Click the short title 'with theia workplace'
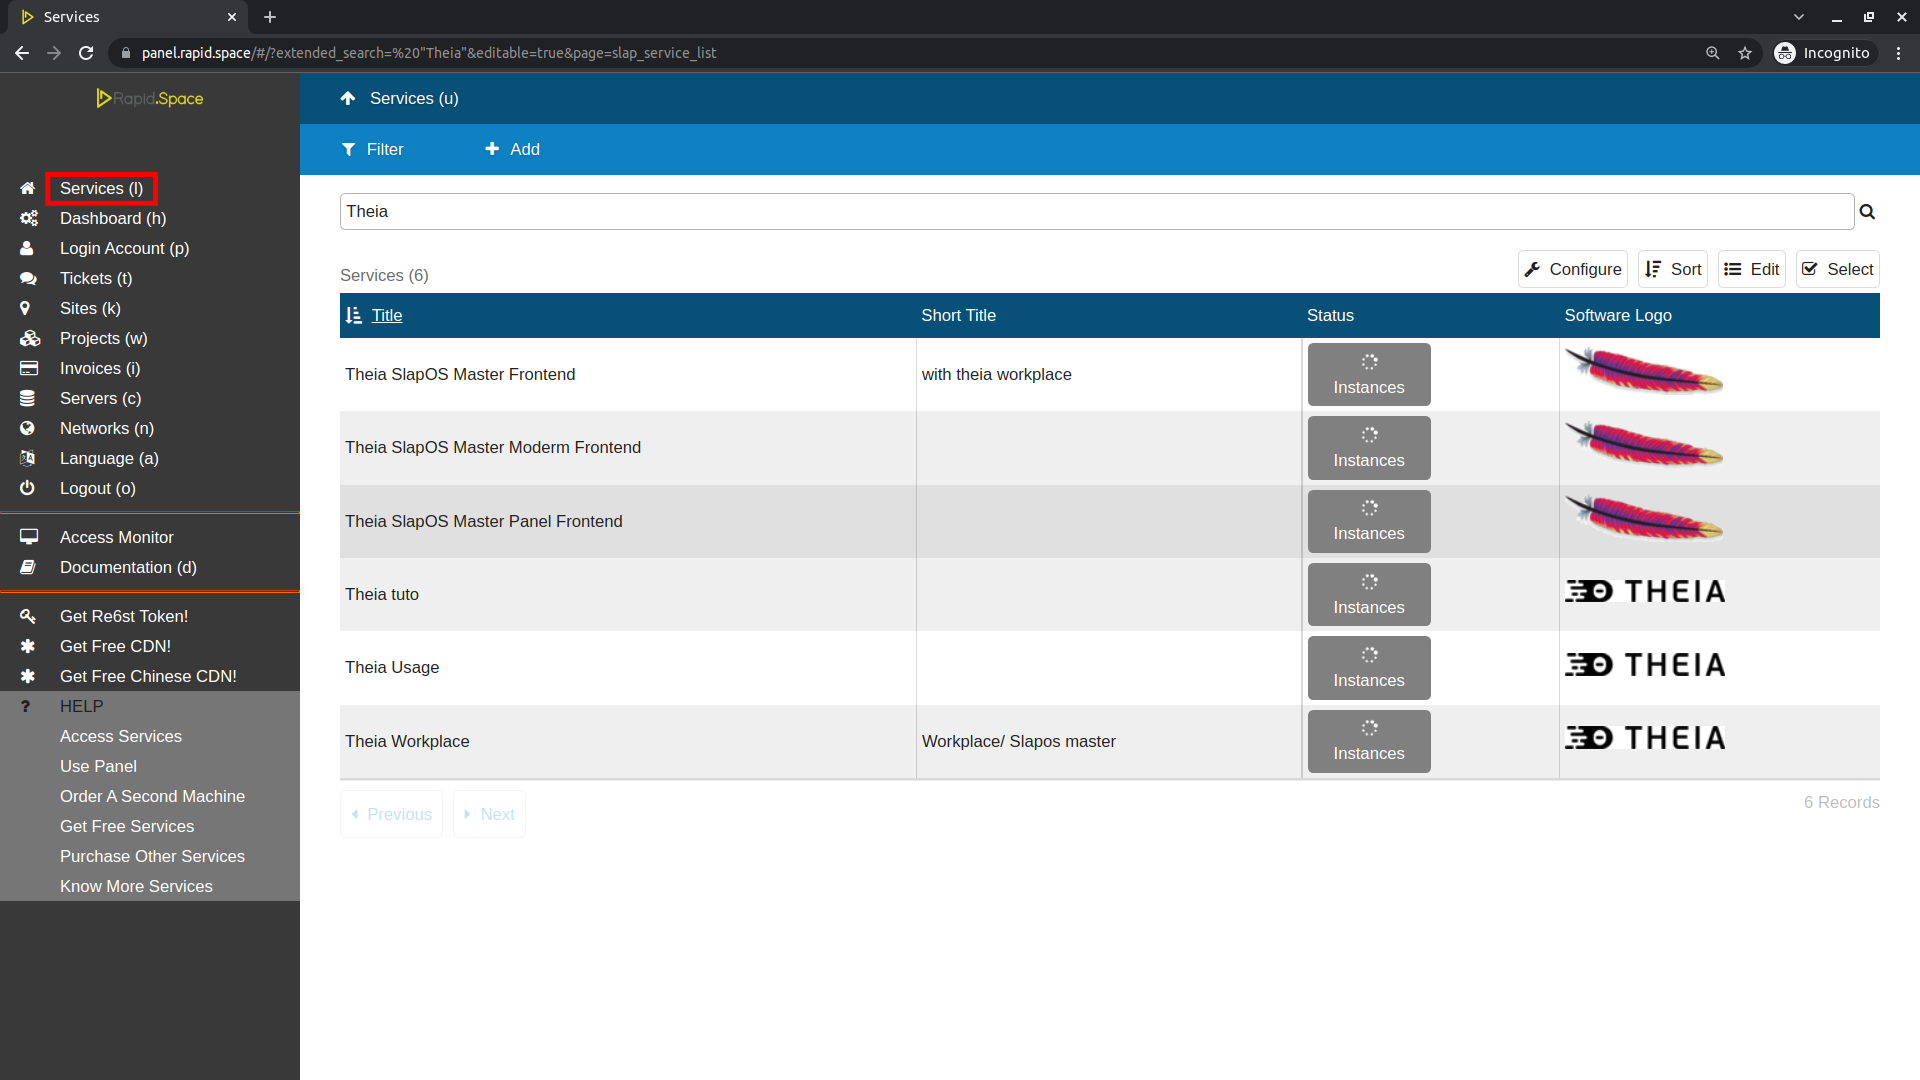The height and width of the screenshot is (1080, 1920). 996,374
